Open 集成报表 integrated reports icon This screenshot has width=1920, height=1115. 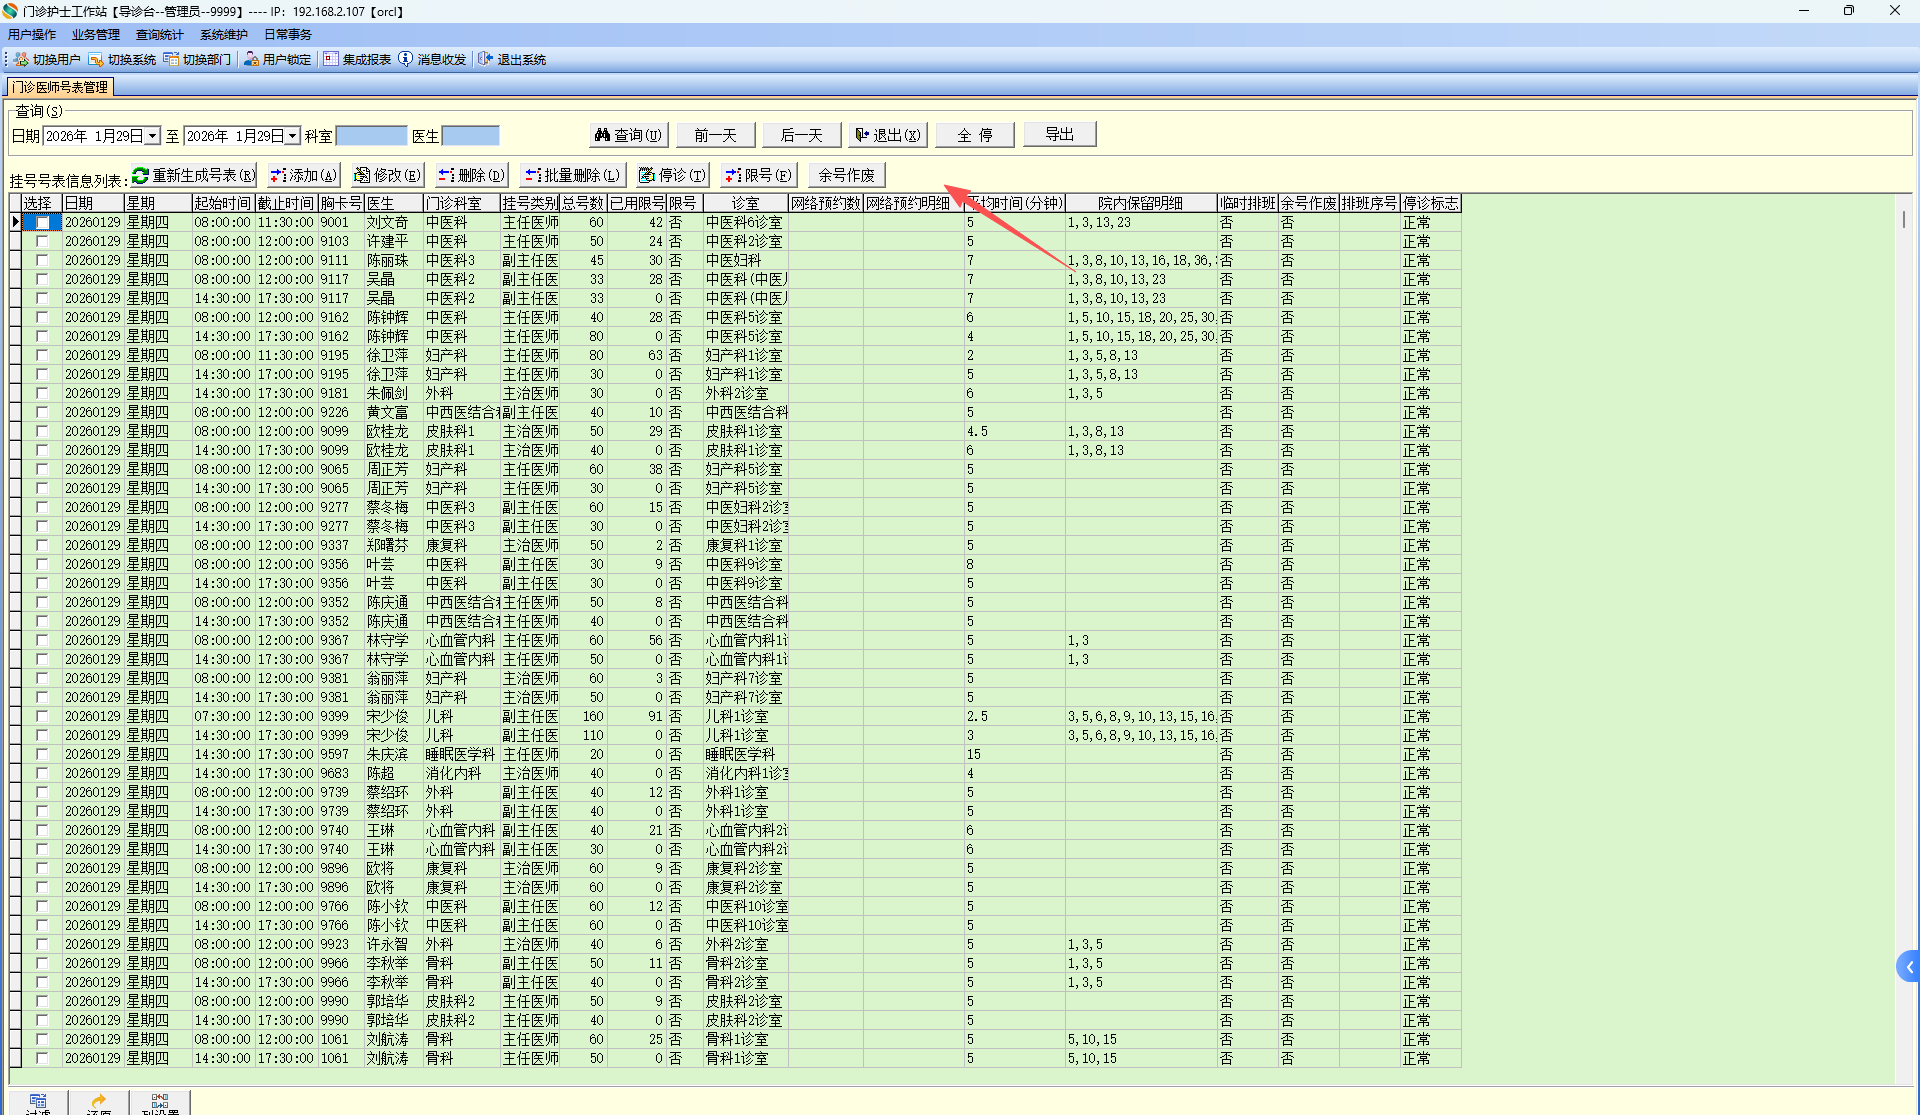coord(331,60)
